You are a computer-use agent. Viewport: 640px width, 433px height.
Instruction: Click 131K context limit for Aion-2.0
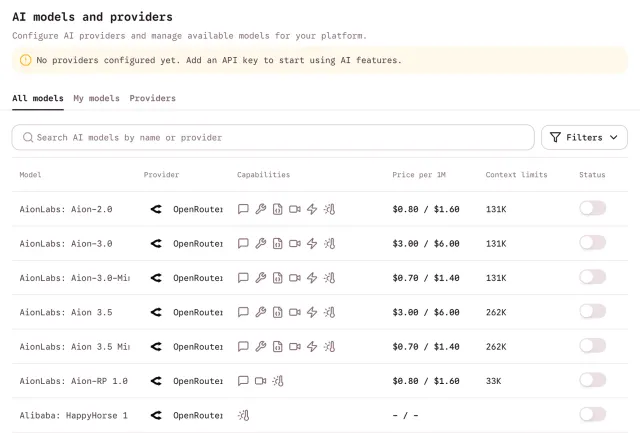496,209
